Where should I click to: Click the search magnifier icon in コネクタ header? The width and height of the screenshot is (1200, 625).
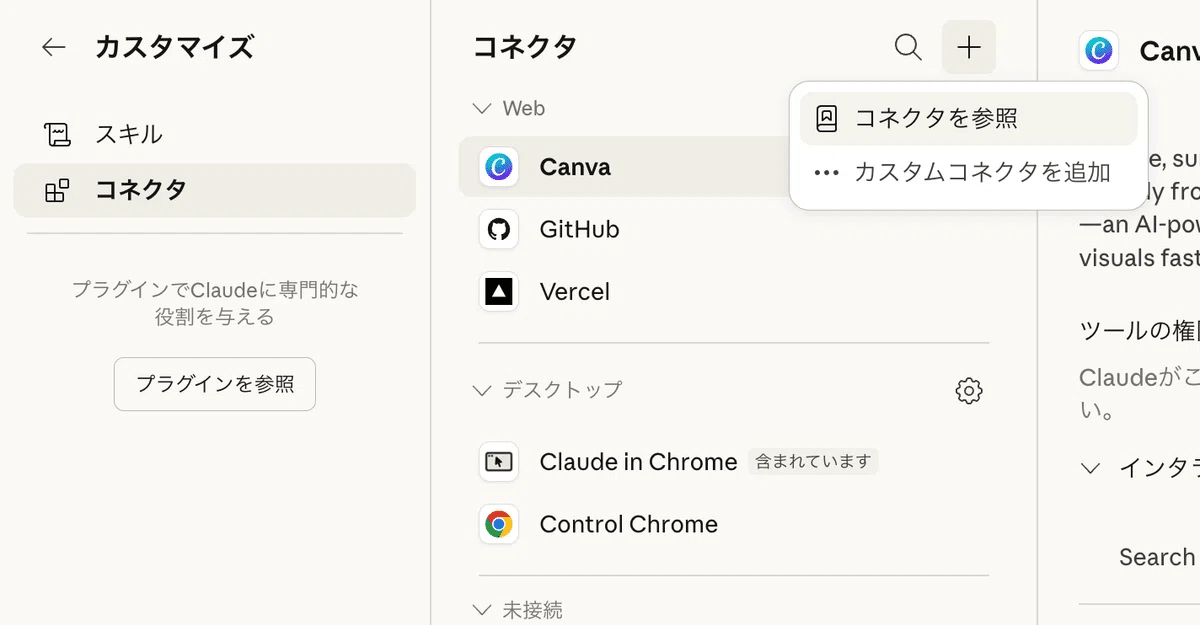coord(908,47)
